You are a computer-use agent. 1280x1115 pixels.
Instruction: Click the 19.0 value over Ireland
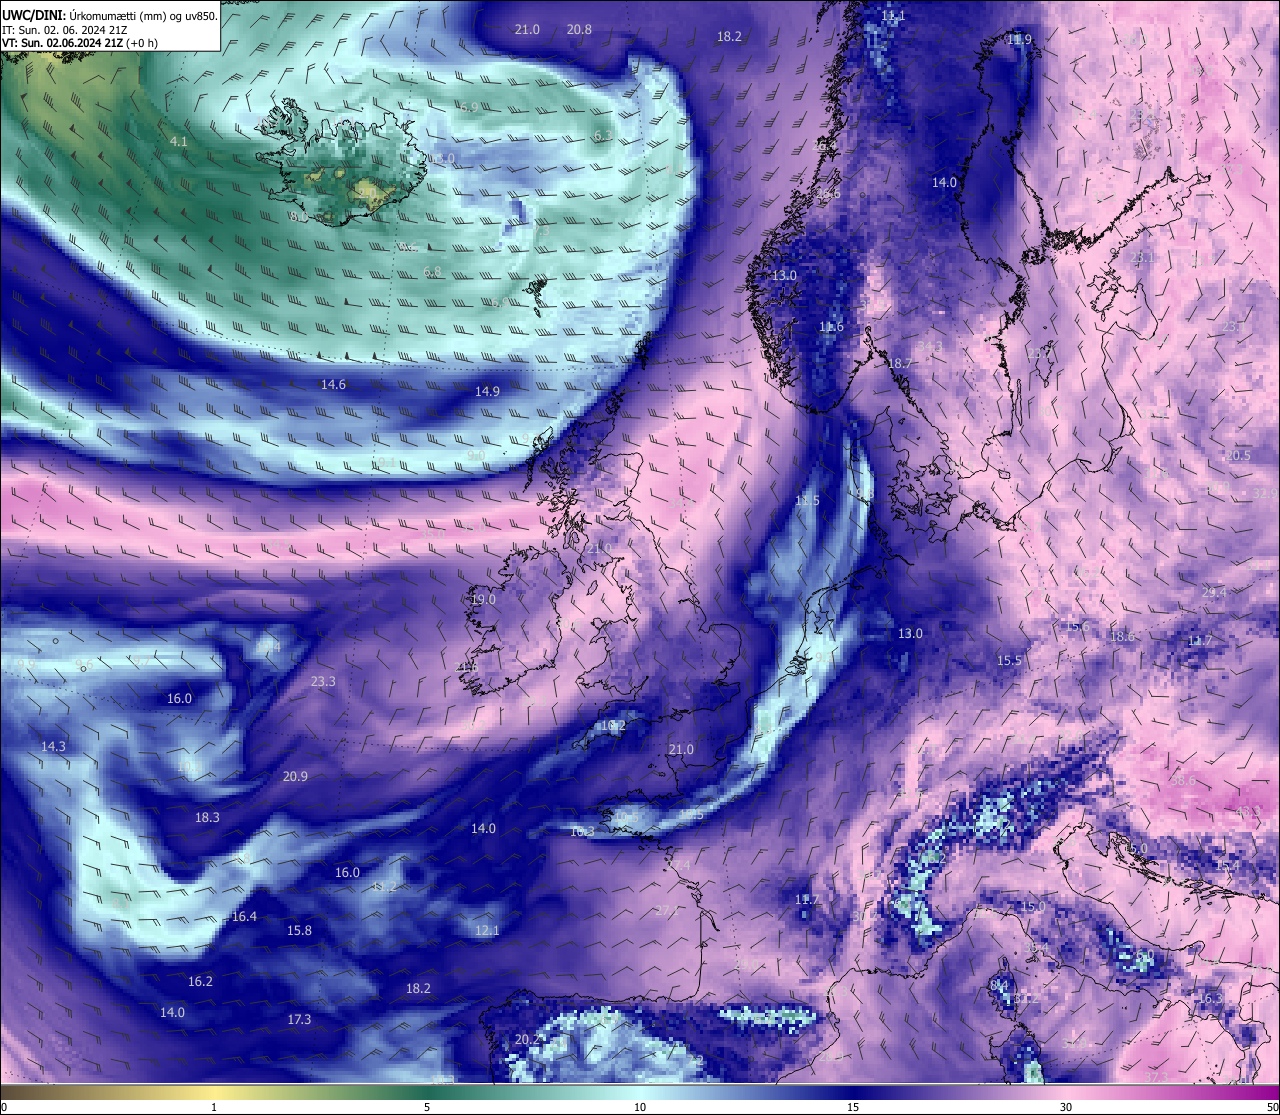tap(483, 600)
